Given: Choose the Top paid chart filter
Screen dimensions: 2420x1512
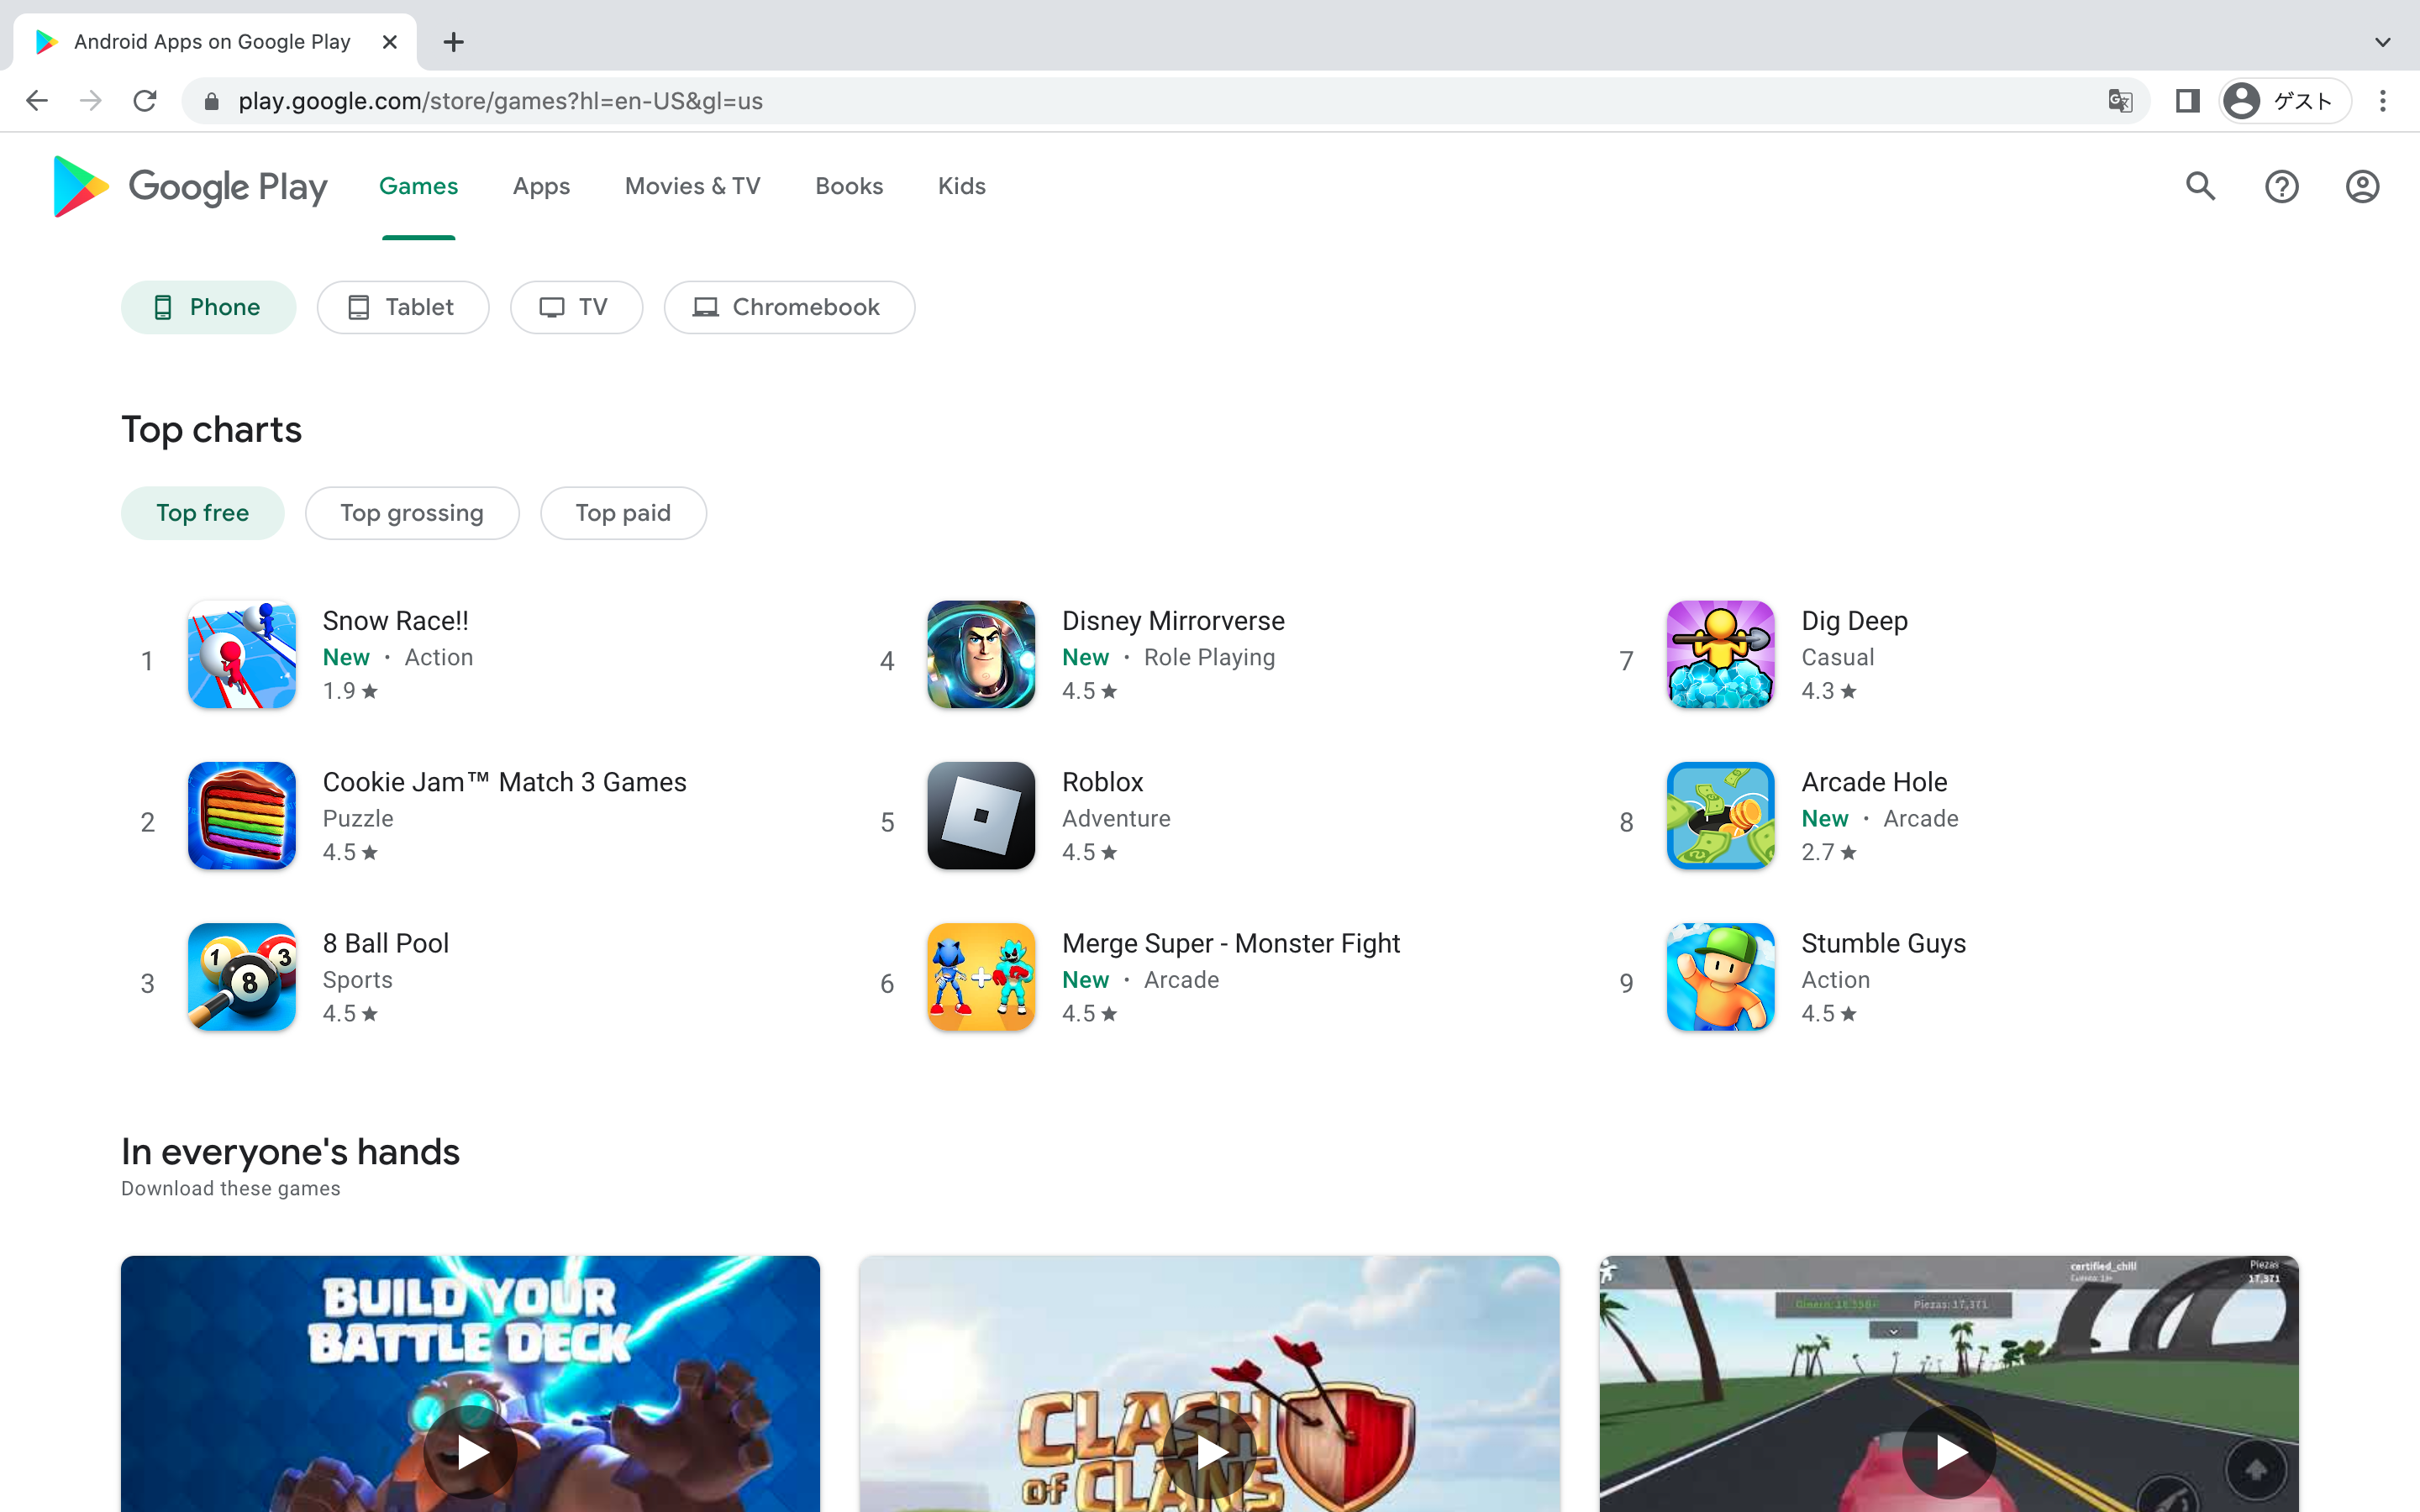Looking at the screenshot, I should (x=623, y=513).
